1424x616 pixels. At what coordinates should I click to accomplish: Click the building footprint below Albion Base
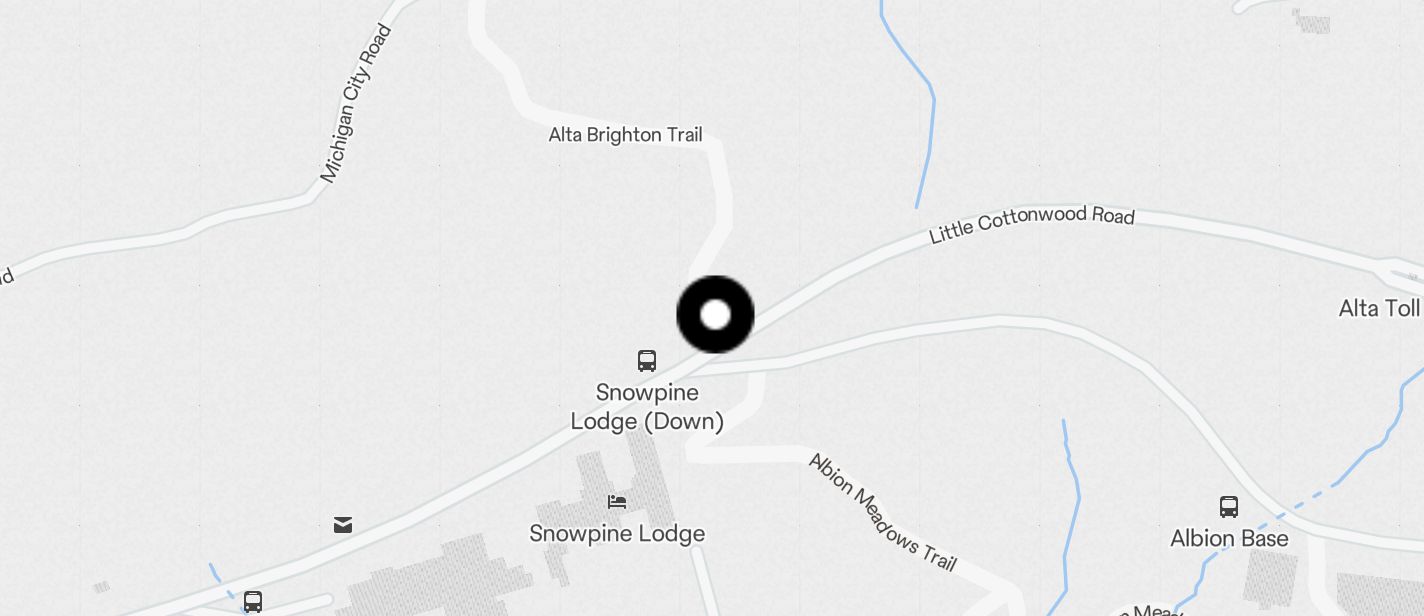coord(1271,579)
